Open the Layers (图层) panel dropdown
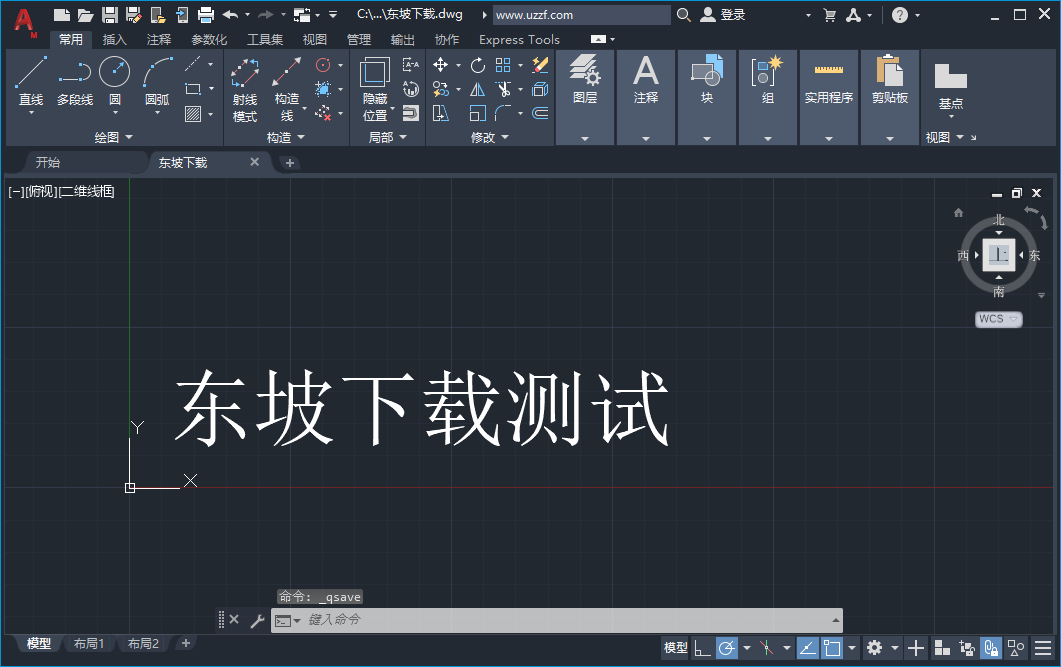 pyautogui.click(x=585, y=139)
